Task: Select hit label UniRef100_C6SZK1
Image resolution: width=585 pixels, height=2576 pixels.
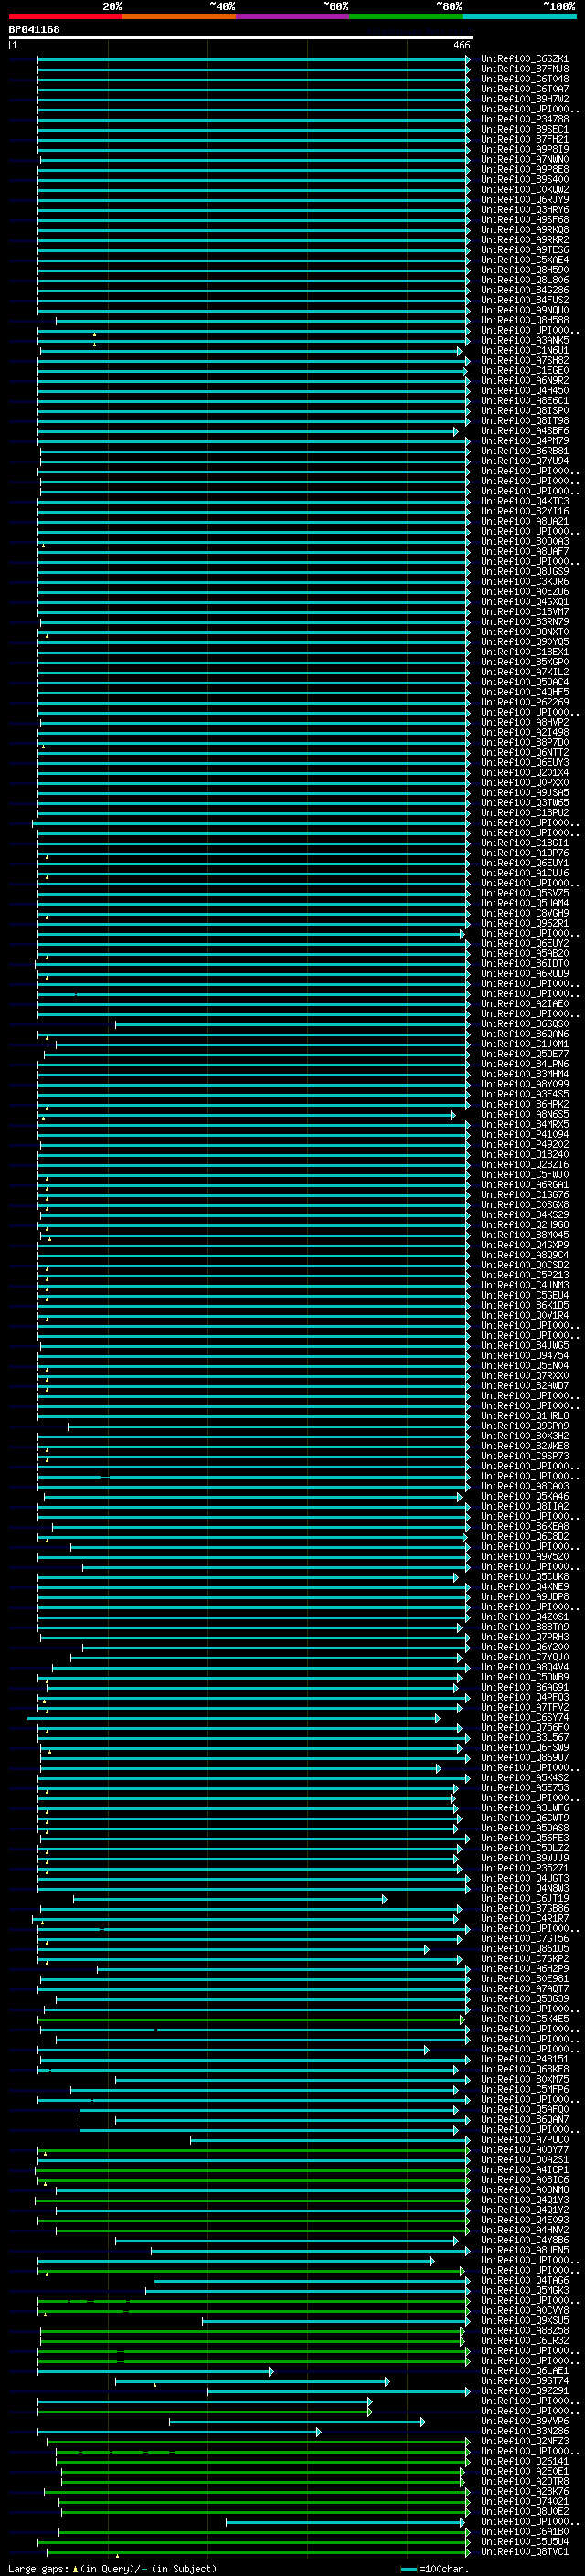Action: pyautogui.click(x=524, y=59)
